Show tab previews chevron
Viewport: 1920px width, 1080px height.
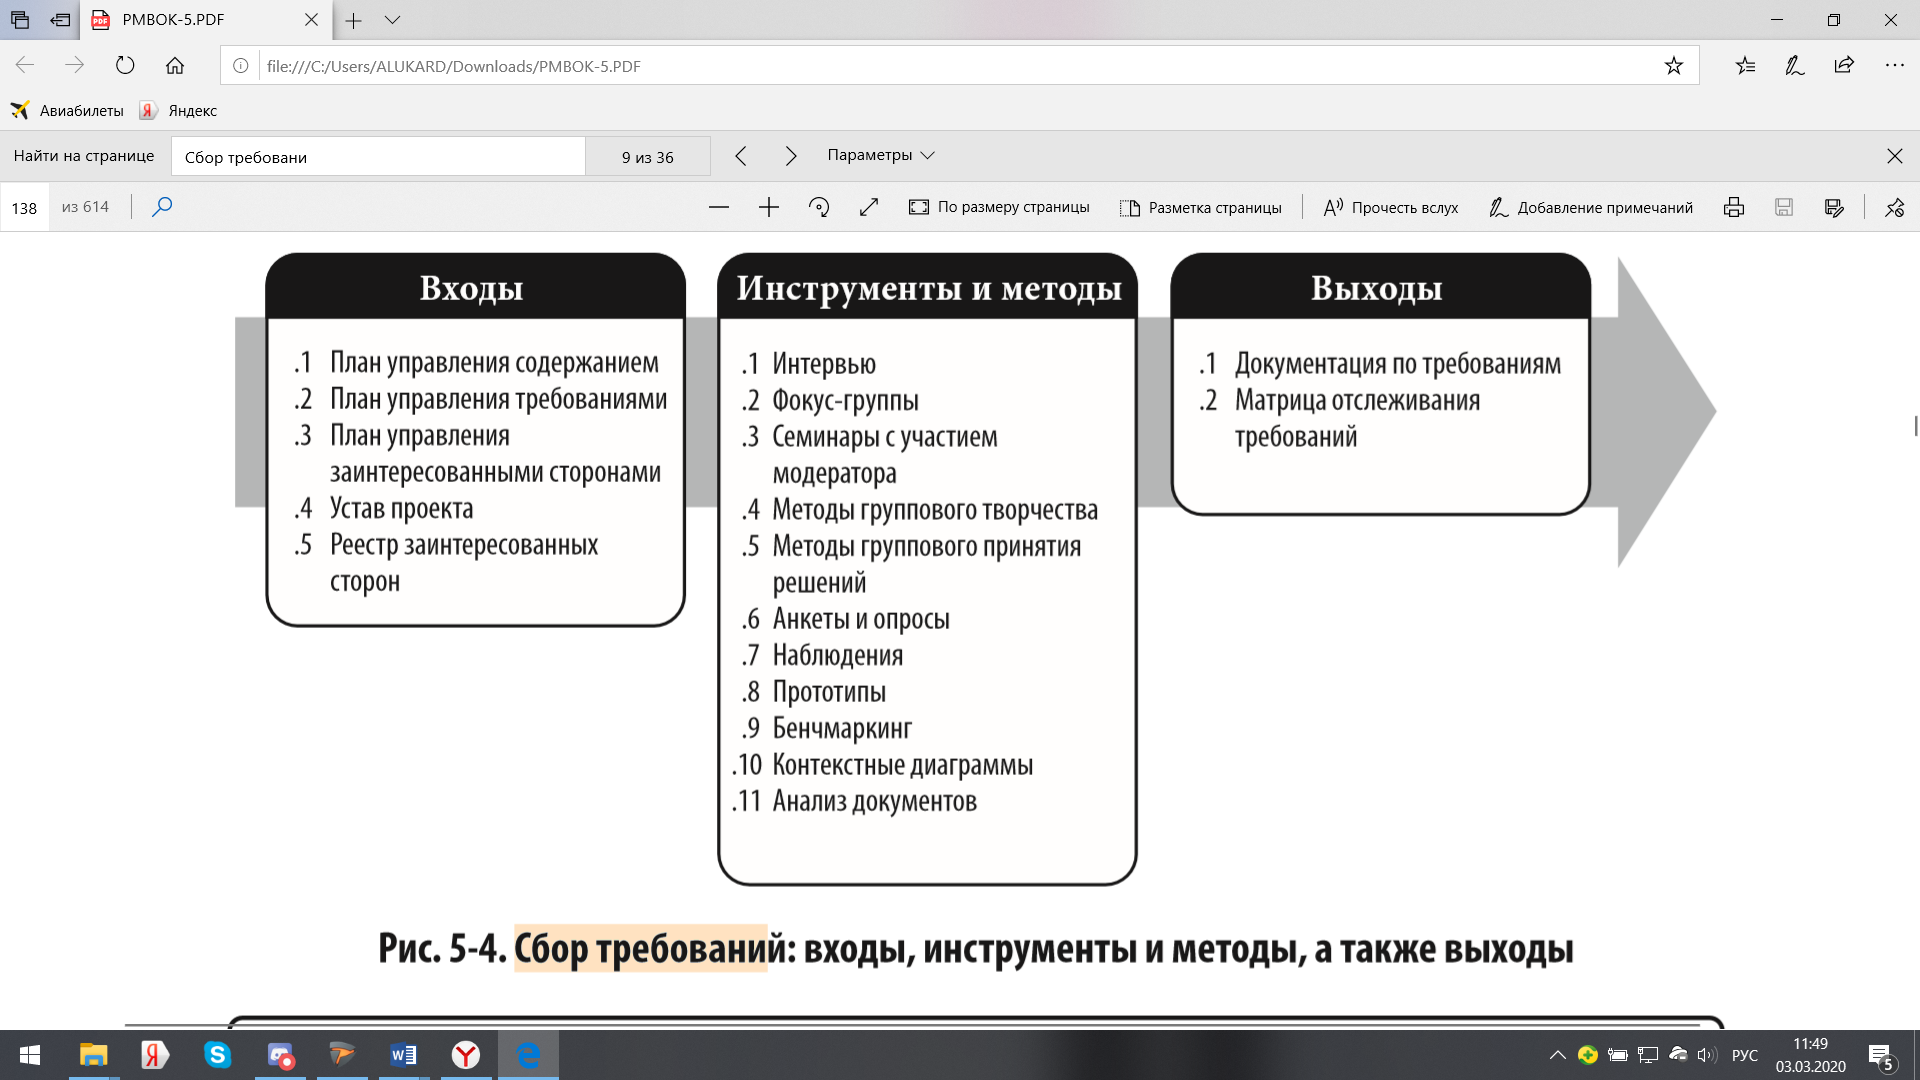392,20
